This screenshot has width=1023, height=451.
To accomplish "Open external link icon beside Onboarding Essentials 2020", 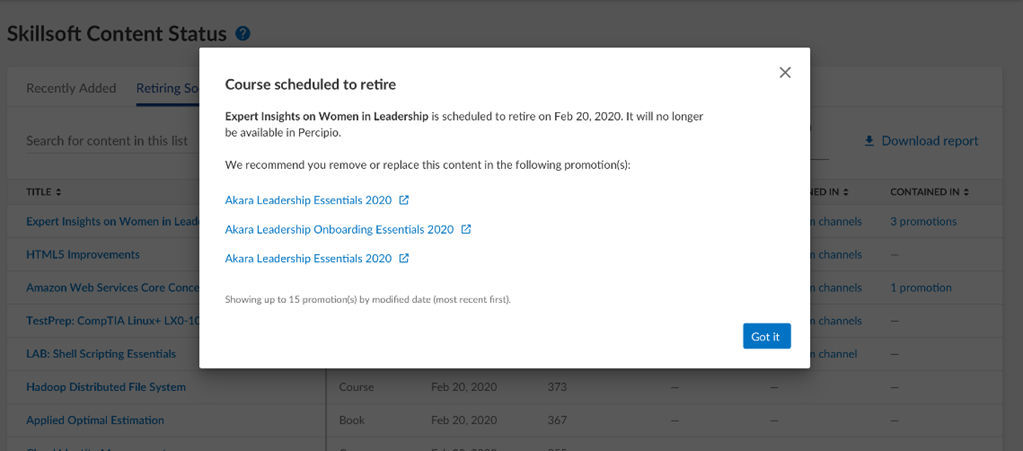I will 466,230.
